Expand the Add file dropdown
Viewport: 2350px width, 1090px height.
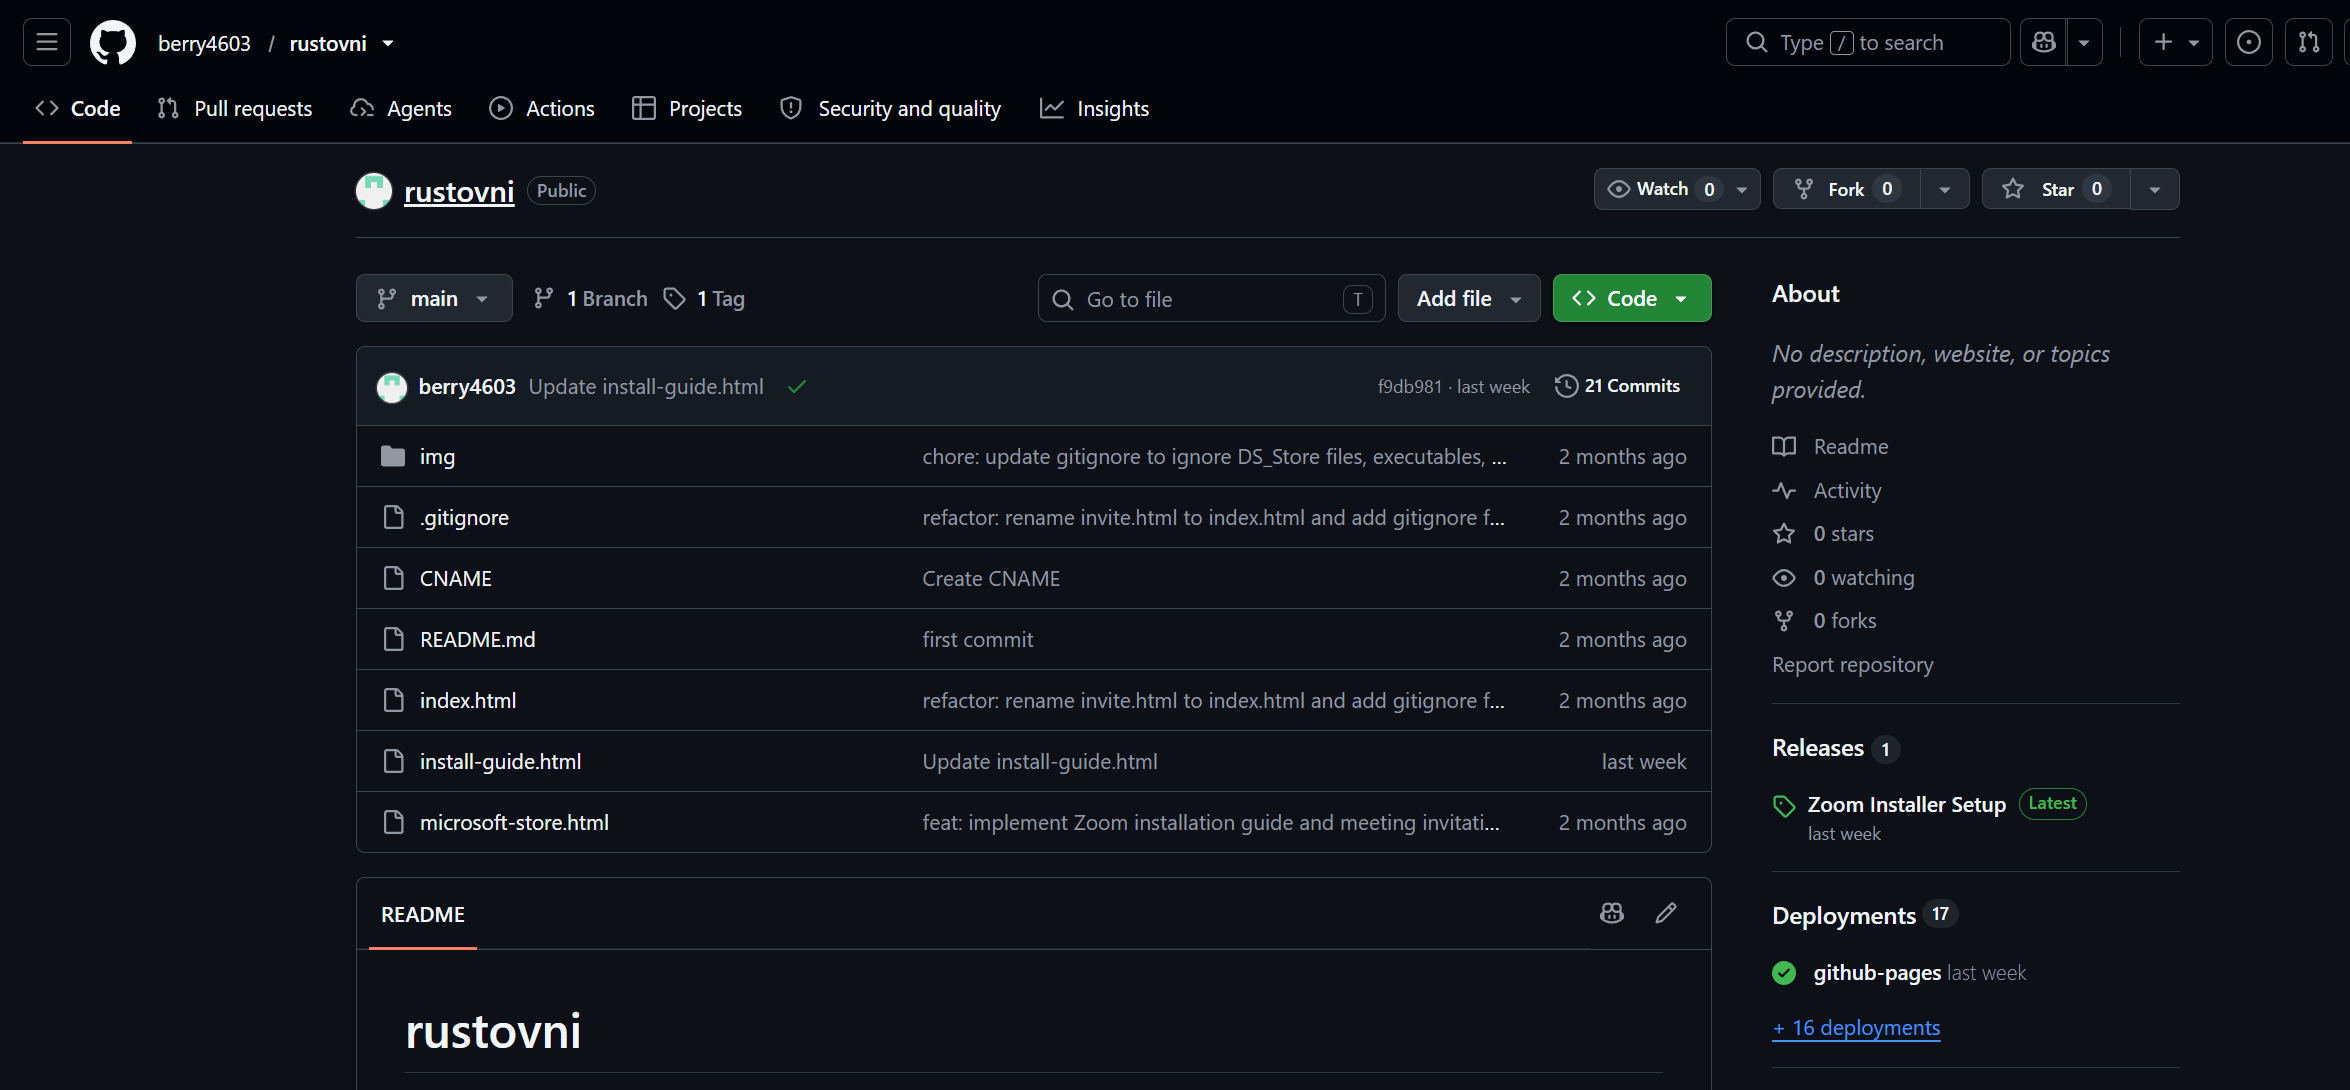[1469, 298]
